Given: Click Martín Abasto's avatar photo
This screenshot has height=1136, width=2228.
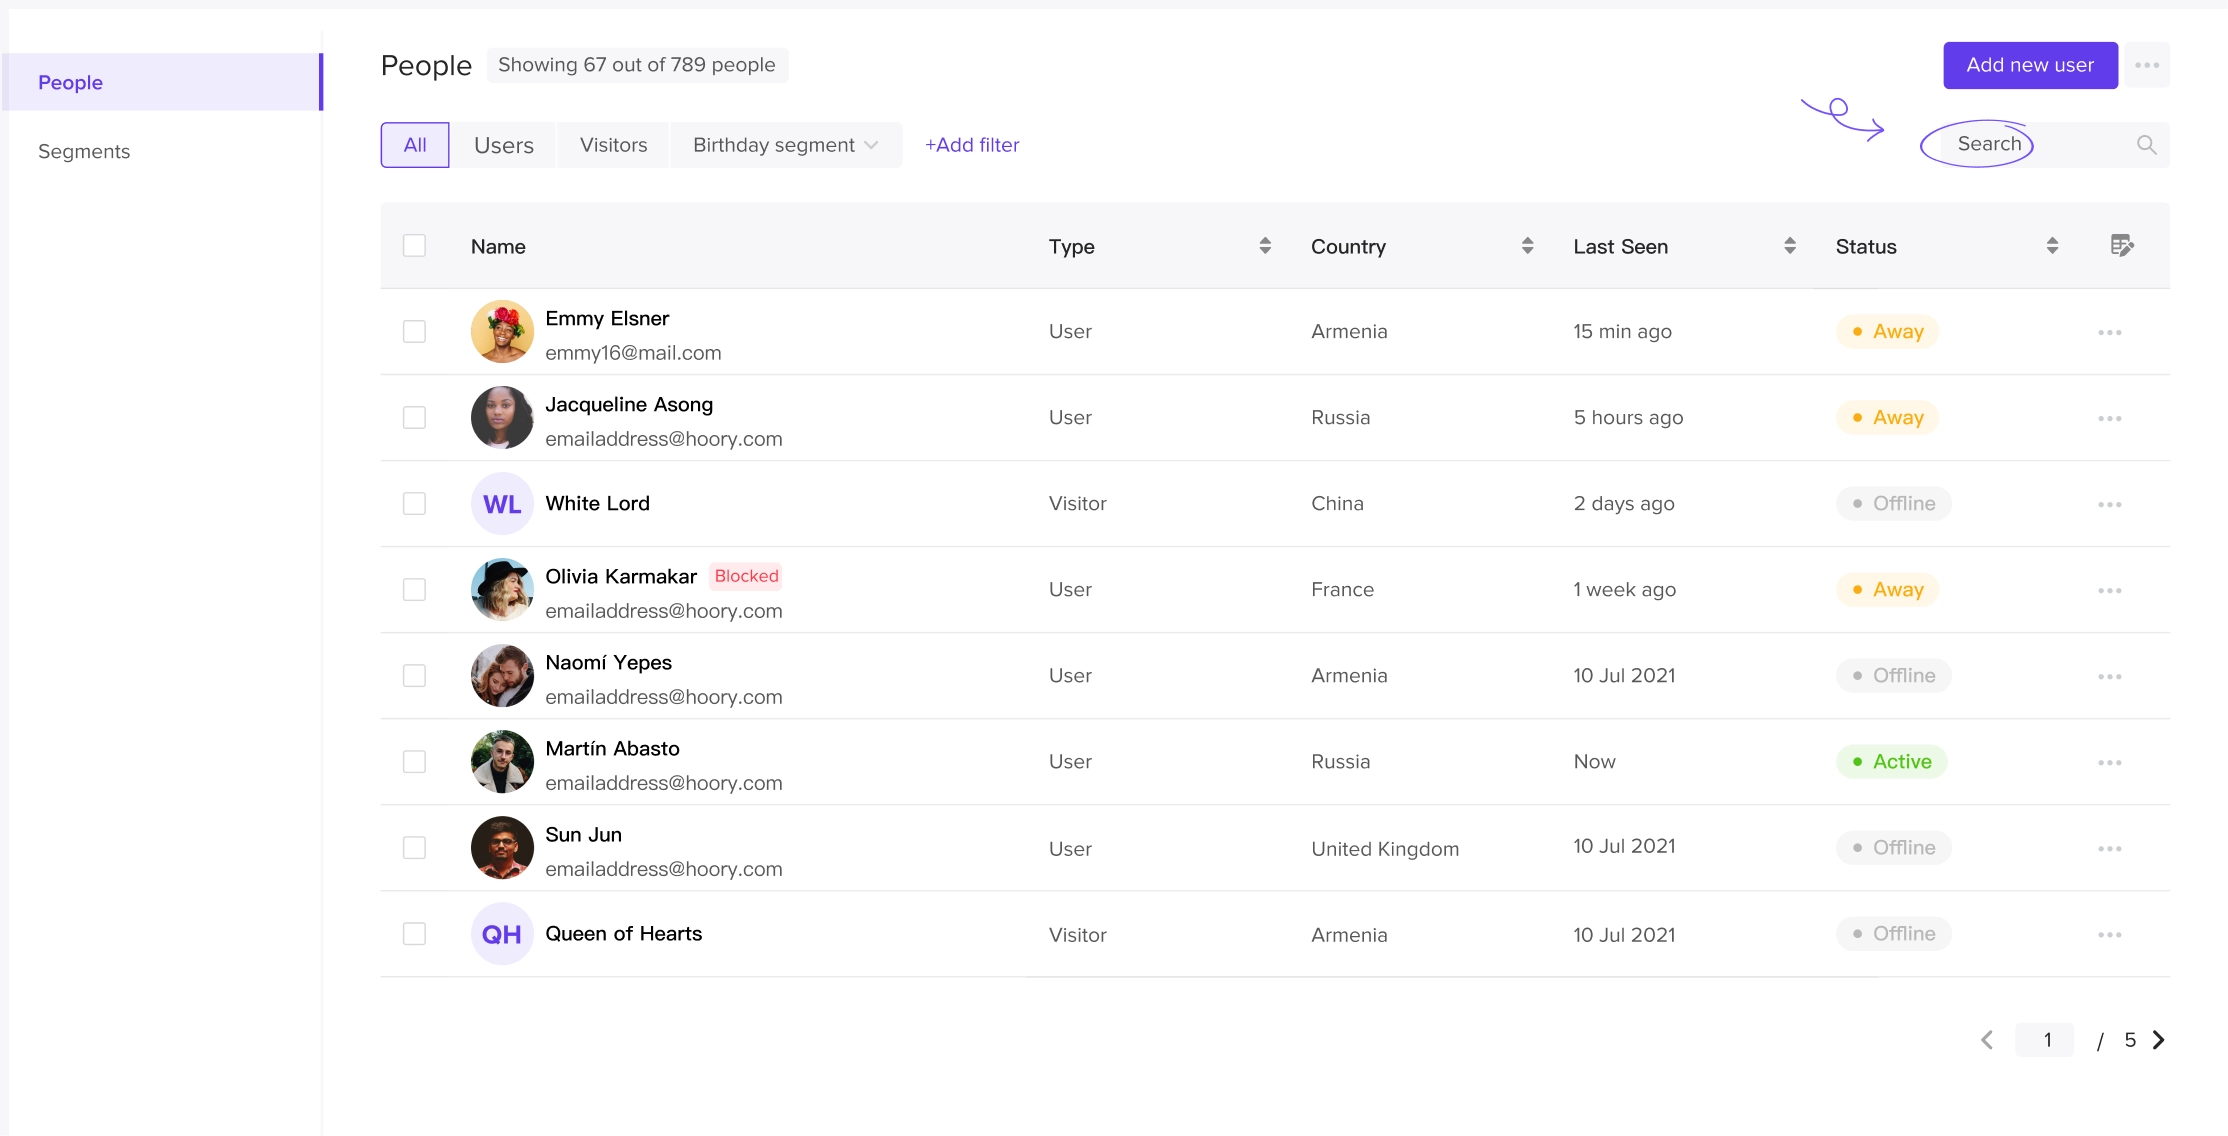Looking at the screenshot, I should [x=502, y=762].
